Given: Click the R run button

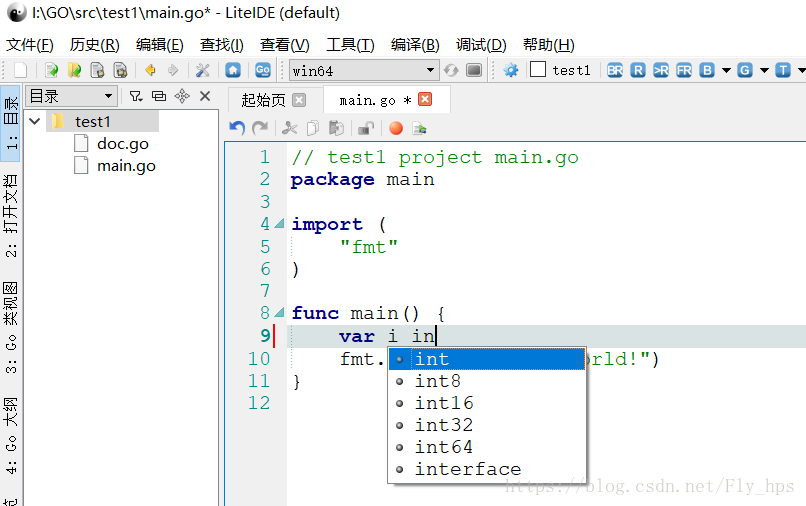Looking at the screenshot, I should pos(638,70).
